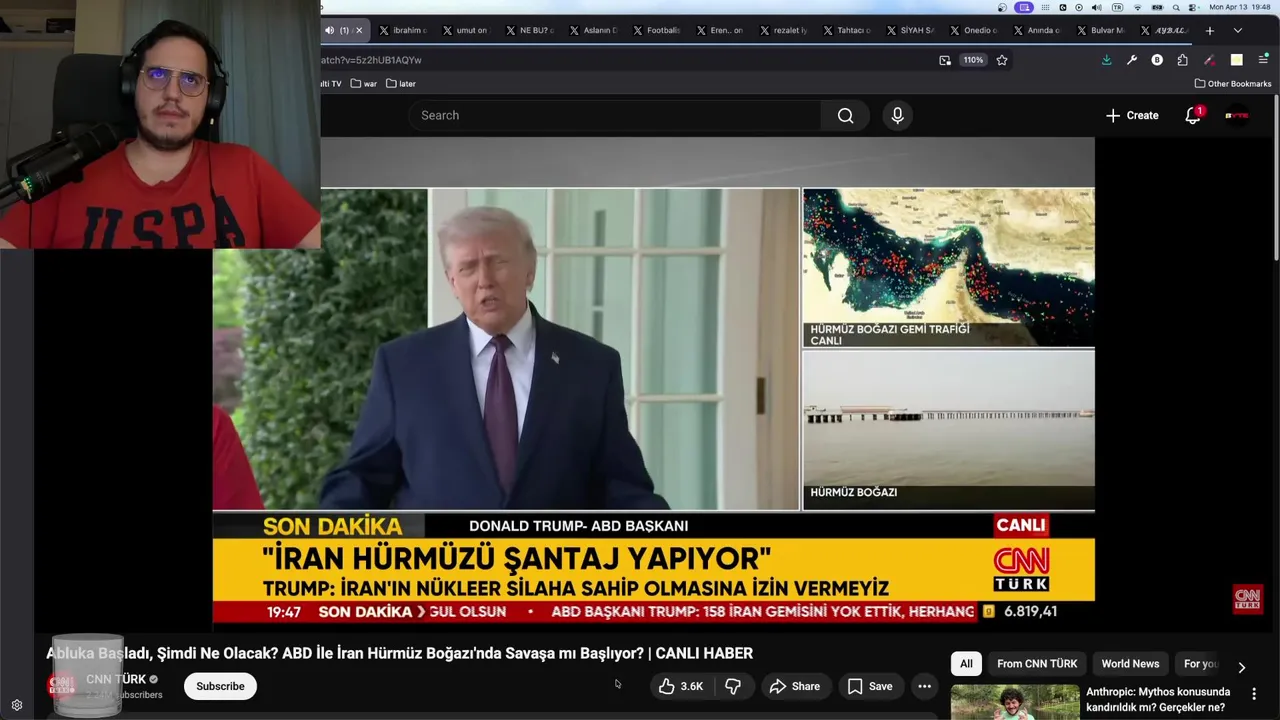Open YouTube notifications bell
This screenshot has height=720, width=1280.
[x=1193, y=116]
